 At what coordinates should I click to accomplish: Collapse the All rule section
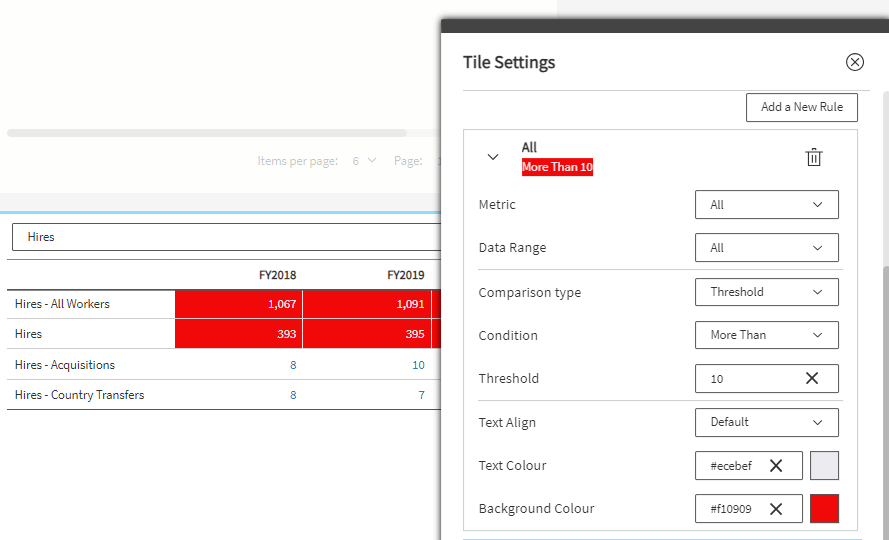(x=492, y=157)
